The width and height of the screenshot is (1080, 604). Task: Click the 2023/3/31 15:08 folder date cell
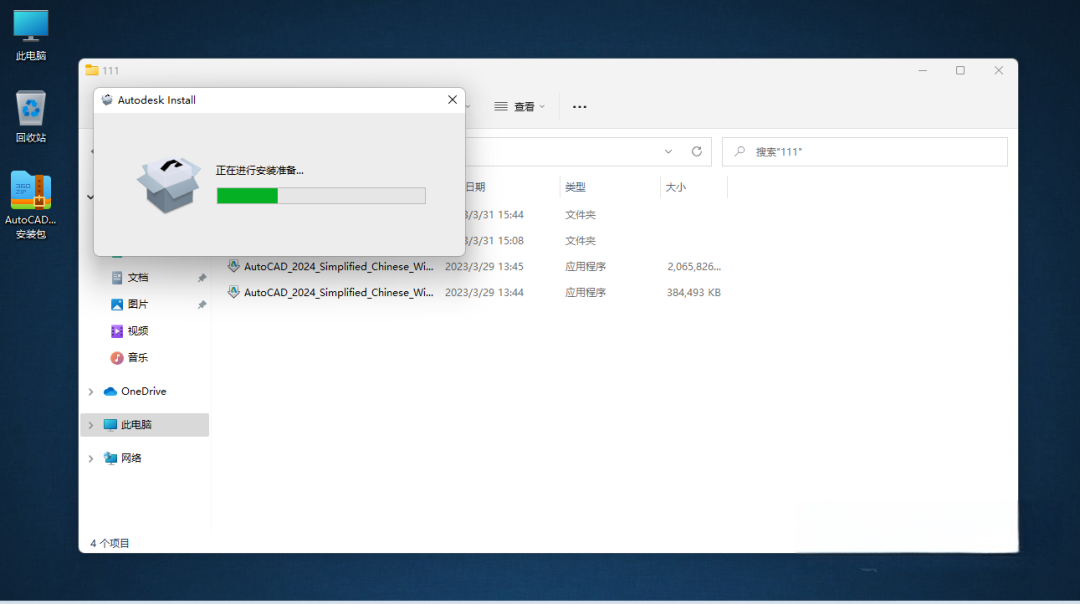point(493,241)
